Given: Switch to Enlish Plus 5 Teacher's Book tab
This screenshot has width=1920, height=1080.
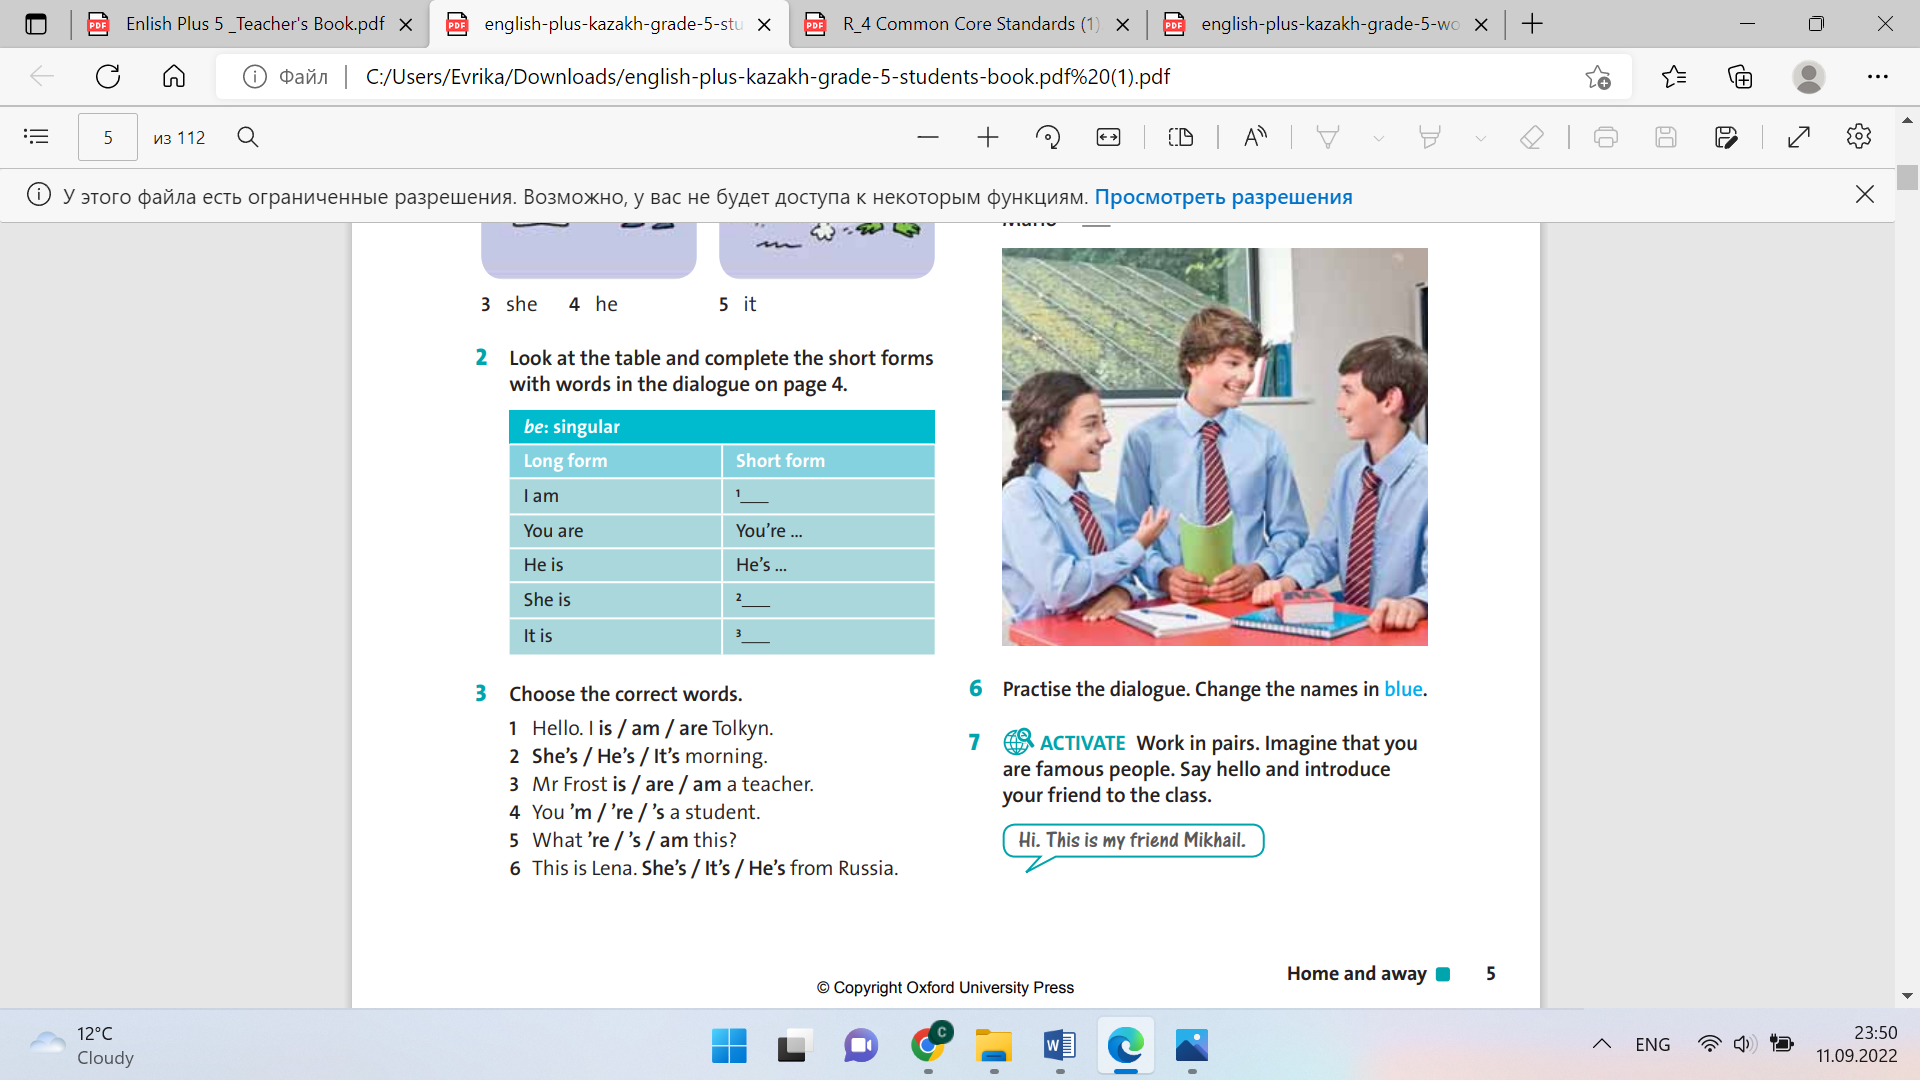Looking at the screenshot, I should [x=253, y=24].
